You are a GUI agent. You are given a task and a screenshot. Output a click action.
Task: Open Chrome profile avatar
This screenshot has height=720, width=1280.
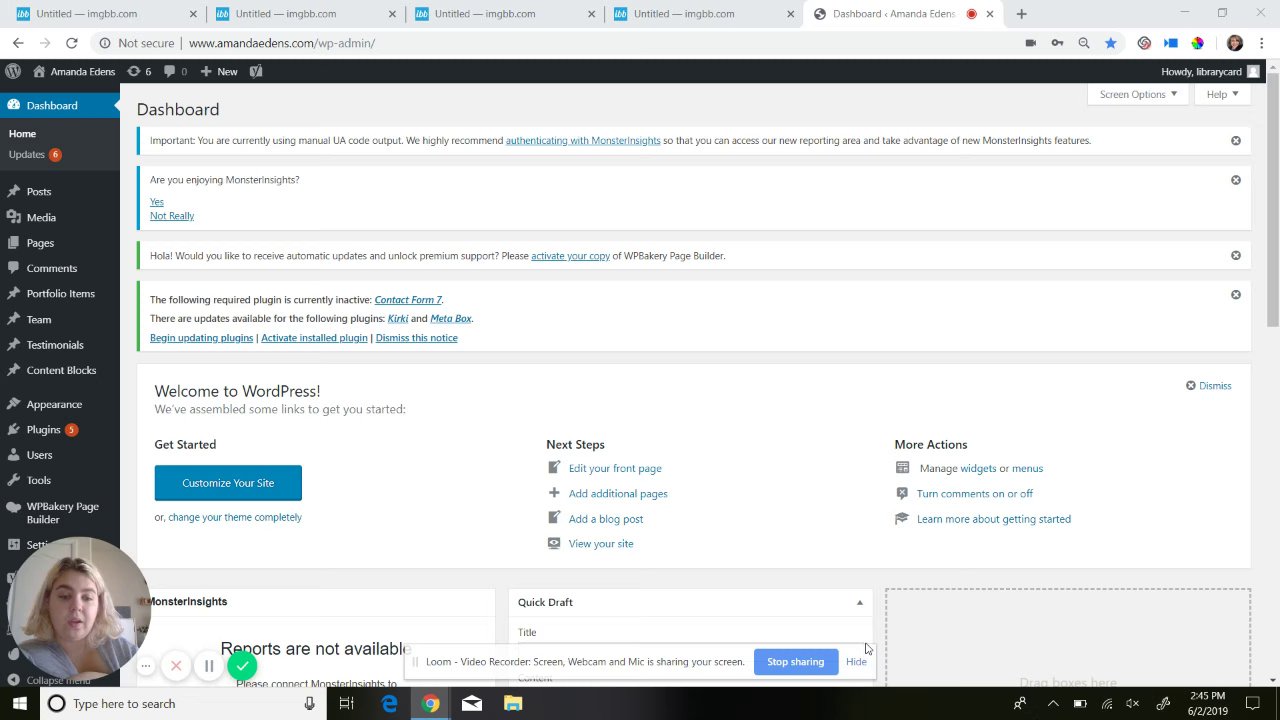click(1234, 43)
